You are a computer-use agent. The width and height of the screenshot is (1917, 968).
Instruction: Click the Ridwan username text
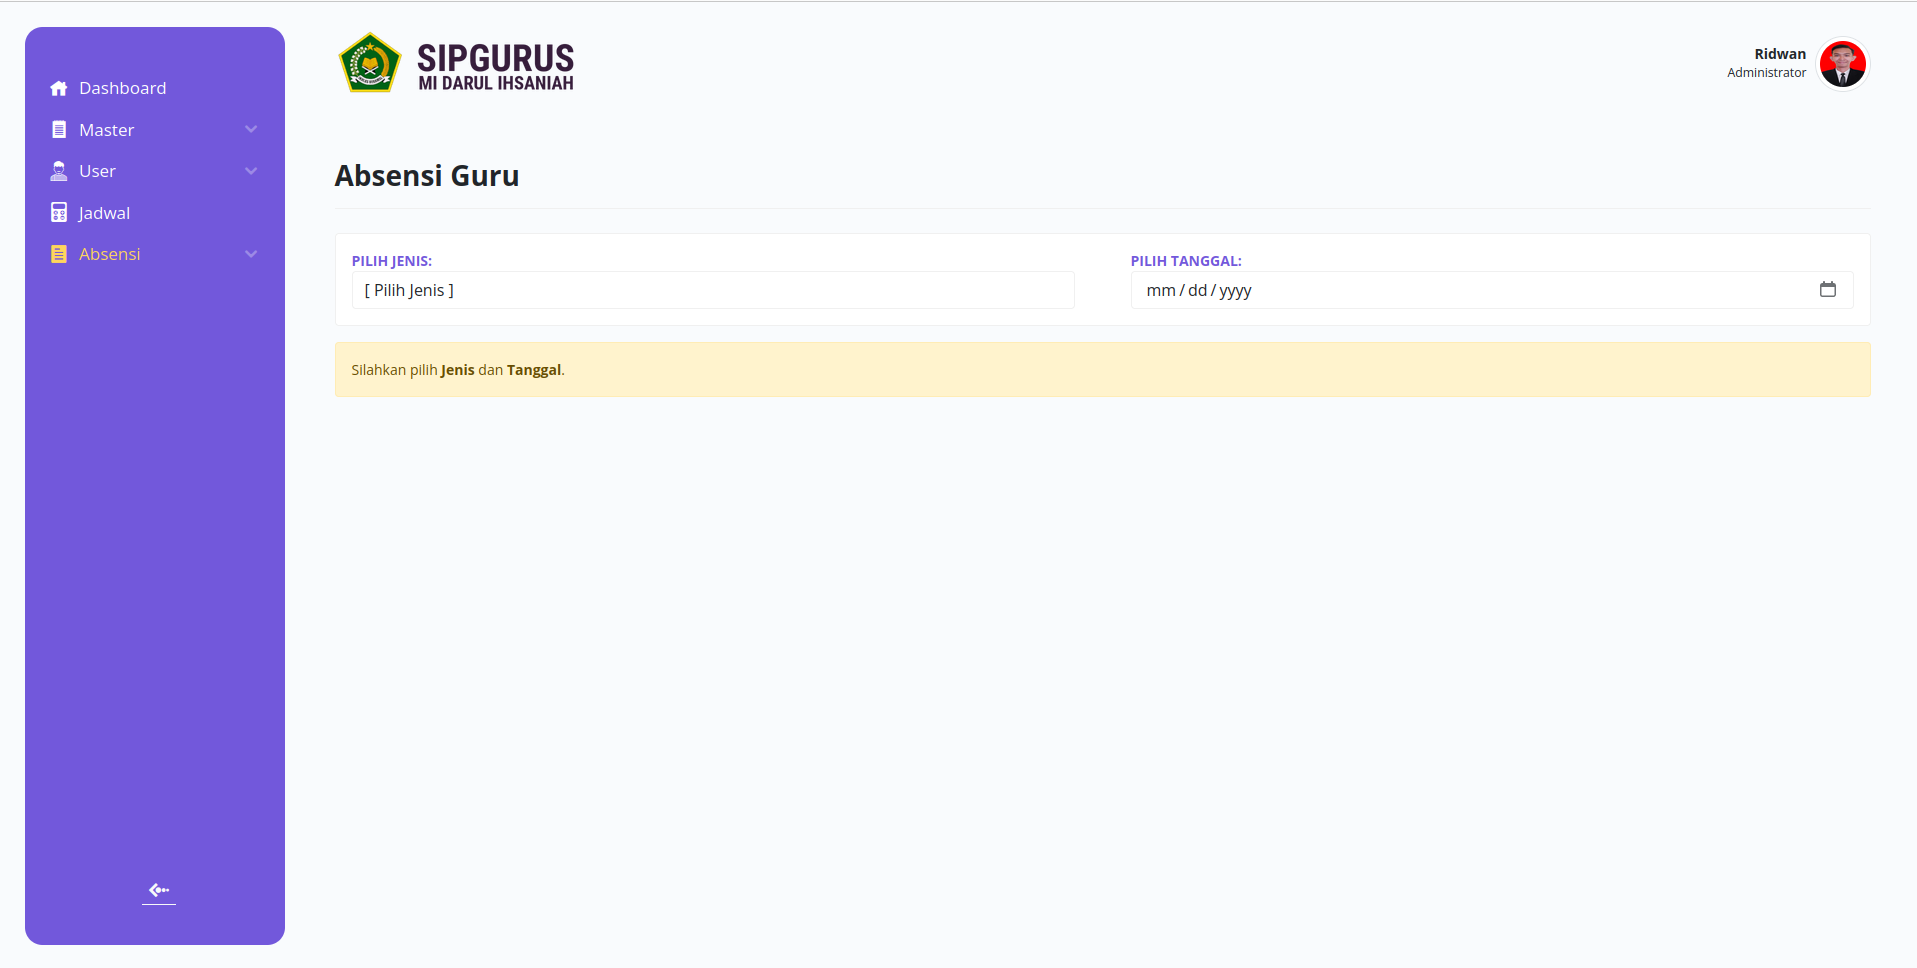pos(1780,54)
